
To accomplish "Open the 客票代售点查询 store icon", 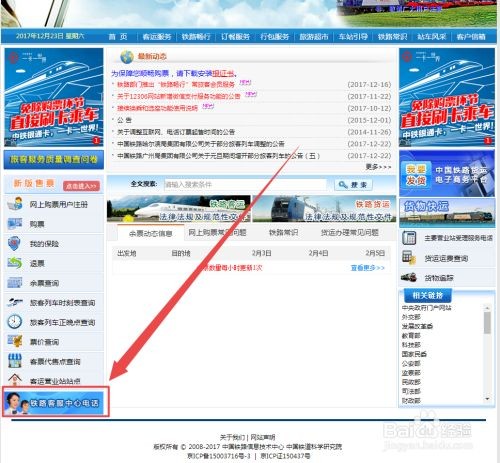I will (x=15, y=361).
